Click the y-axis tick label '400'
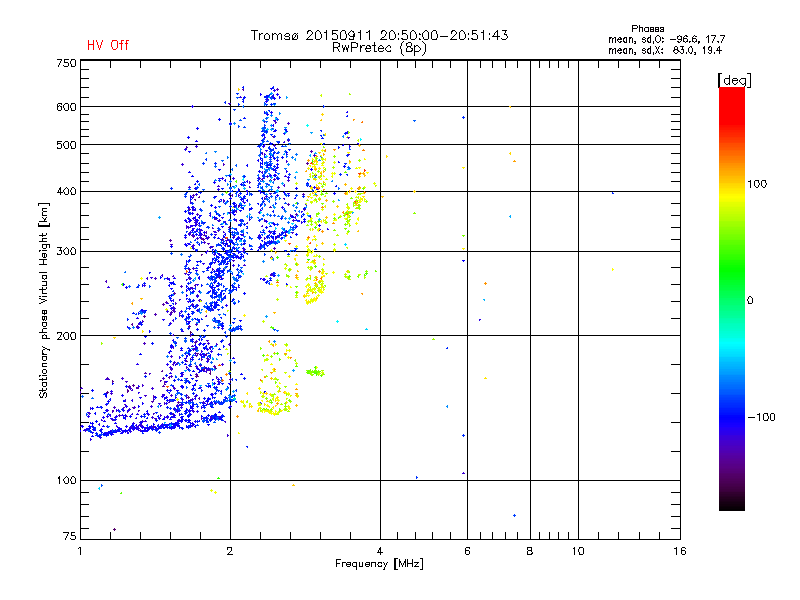800x600 pixels. tap(66, 192)
